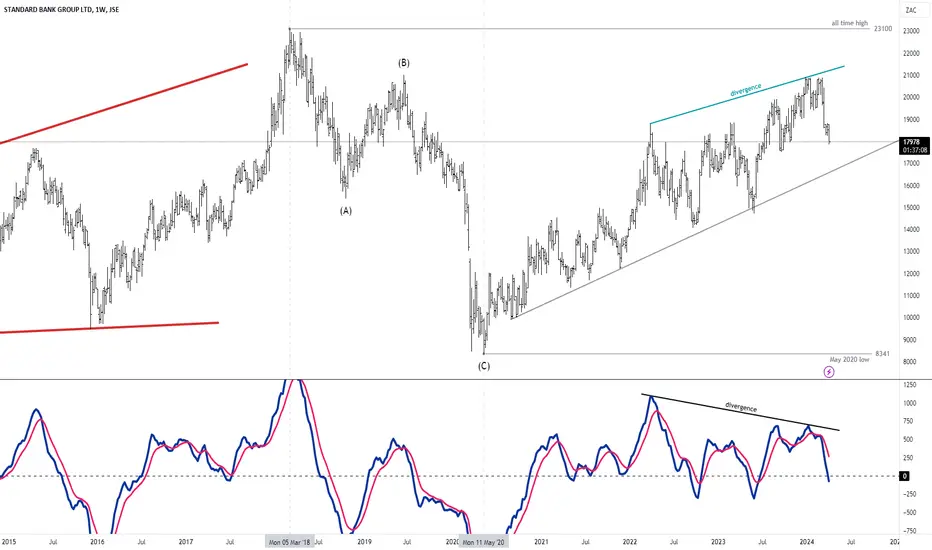This screenshot has height=550, width=932.
Task: Click the 16000 price axis label
Action: (x=911, y=186)
